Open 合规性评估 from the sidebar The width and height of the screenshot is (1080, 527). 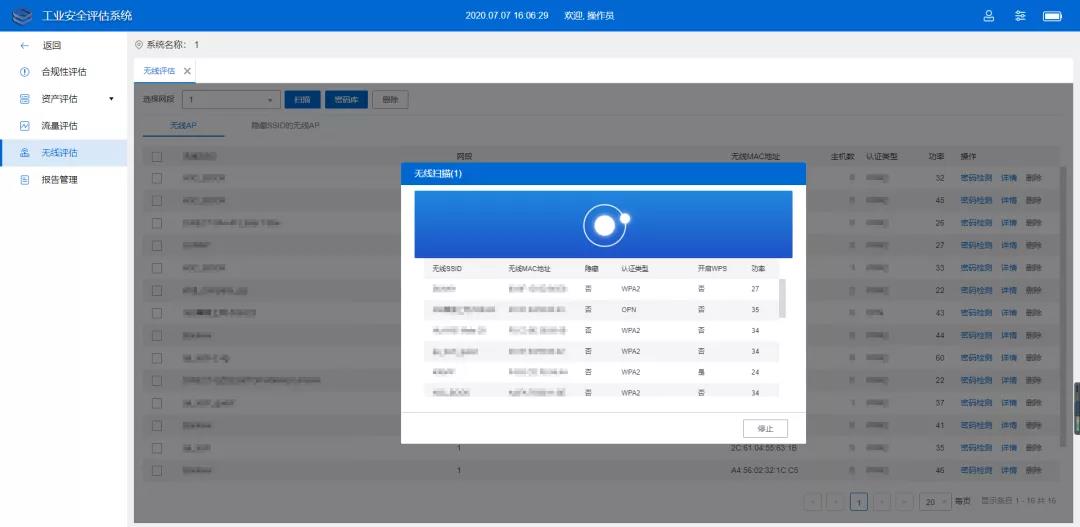(x=63, y=72)
